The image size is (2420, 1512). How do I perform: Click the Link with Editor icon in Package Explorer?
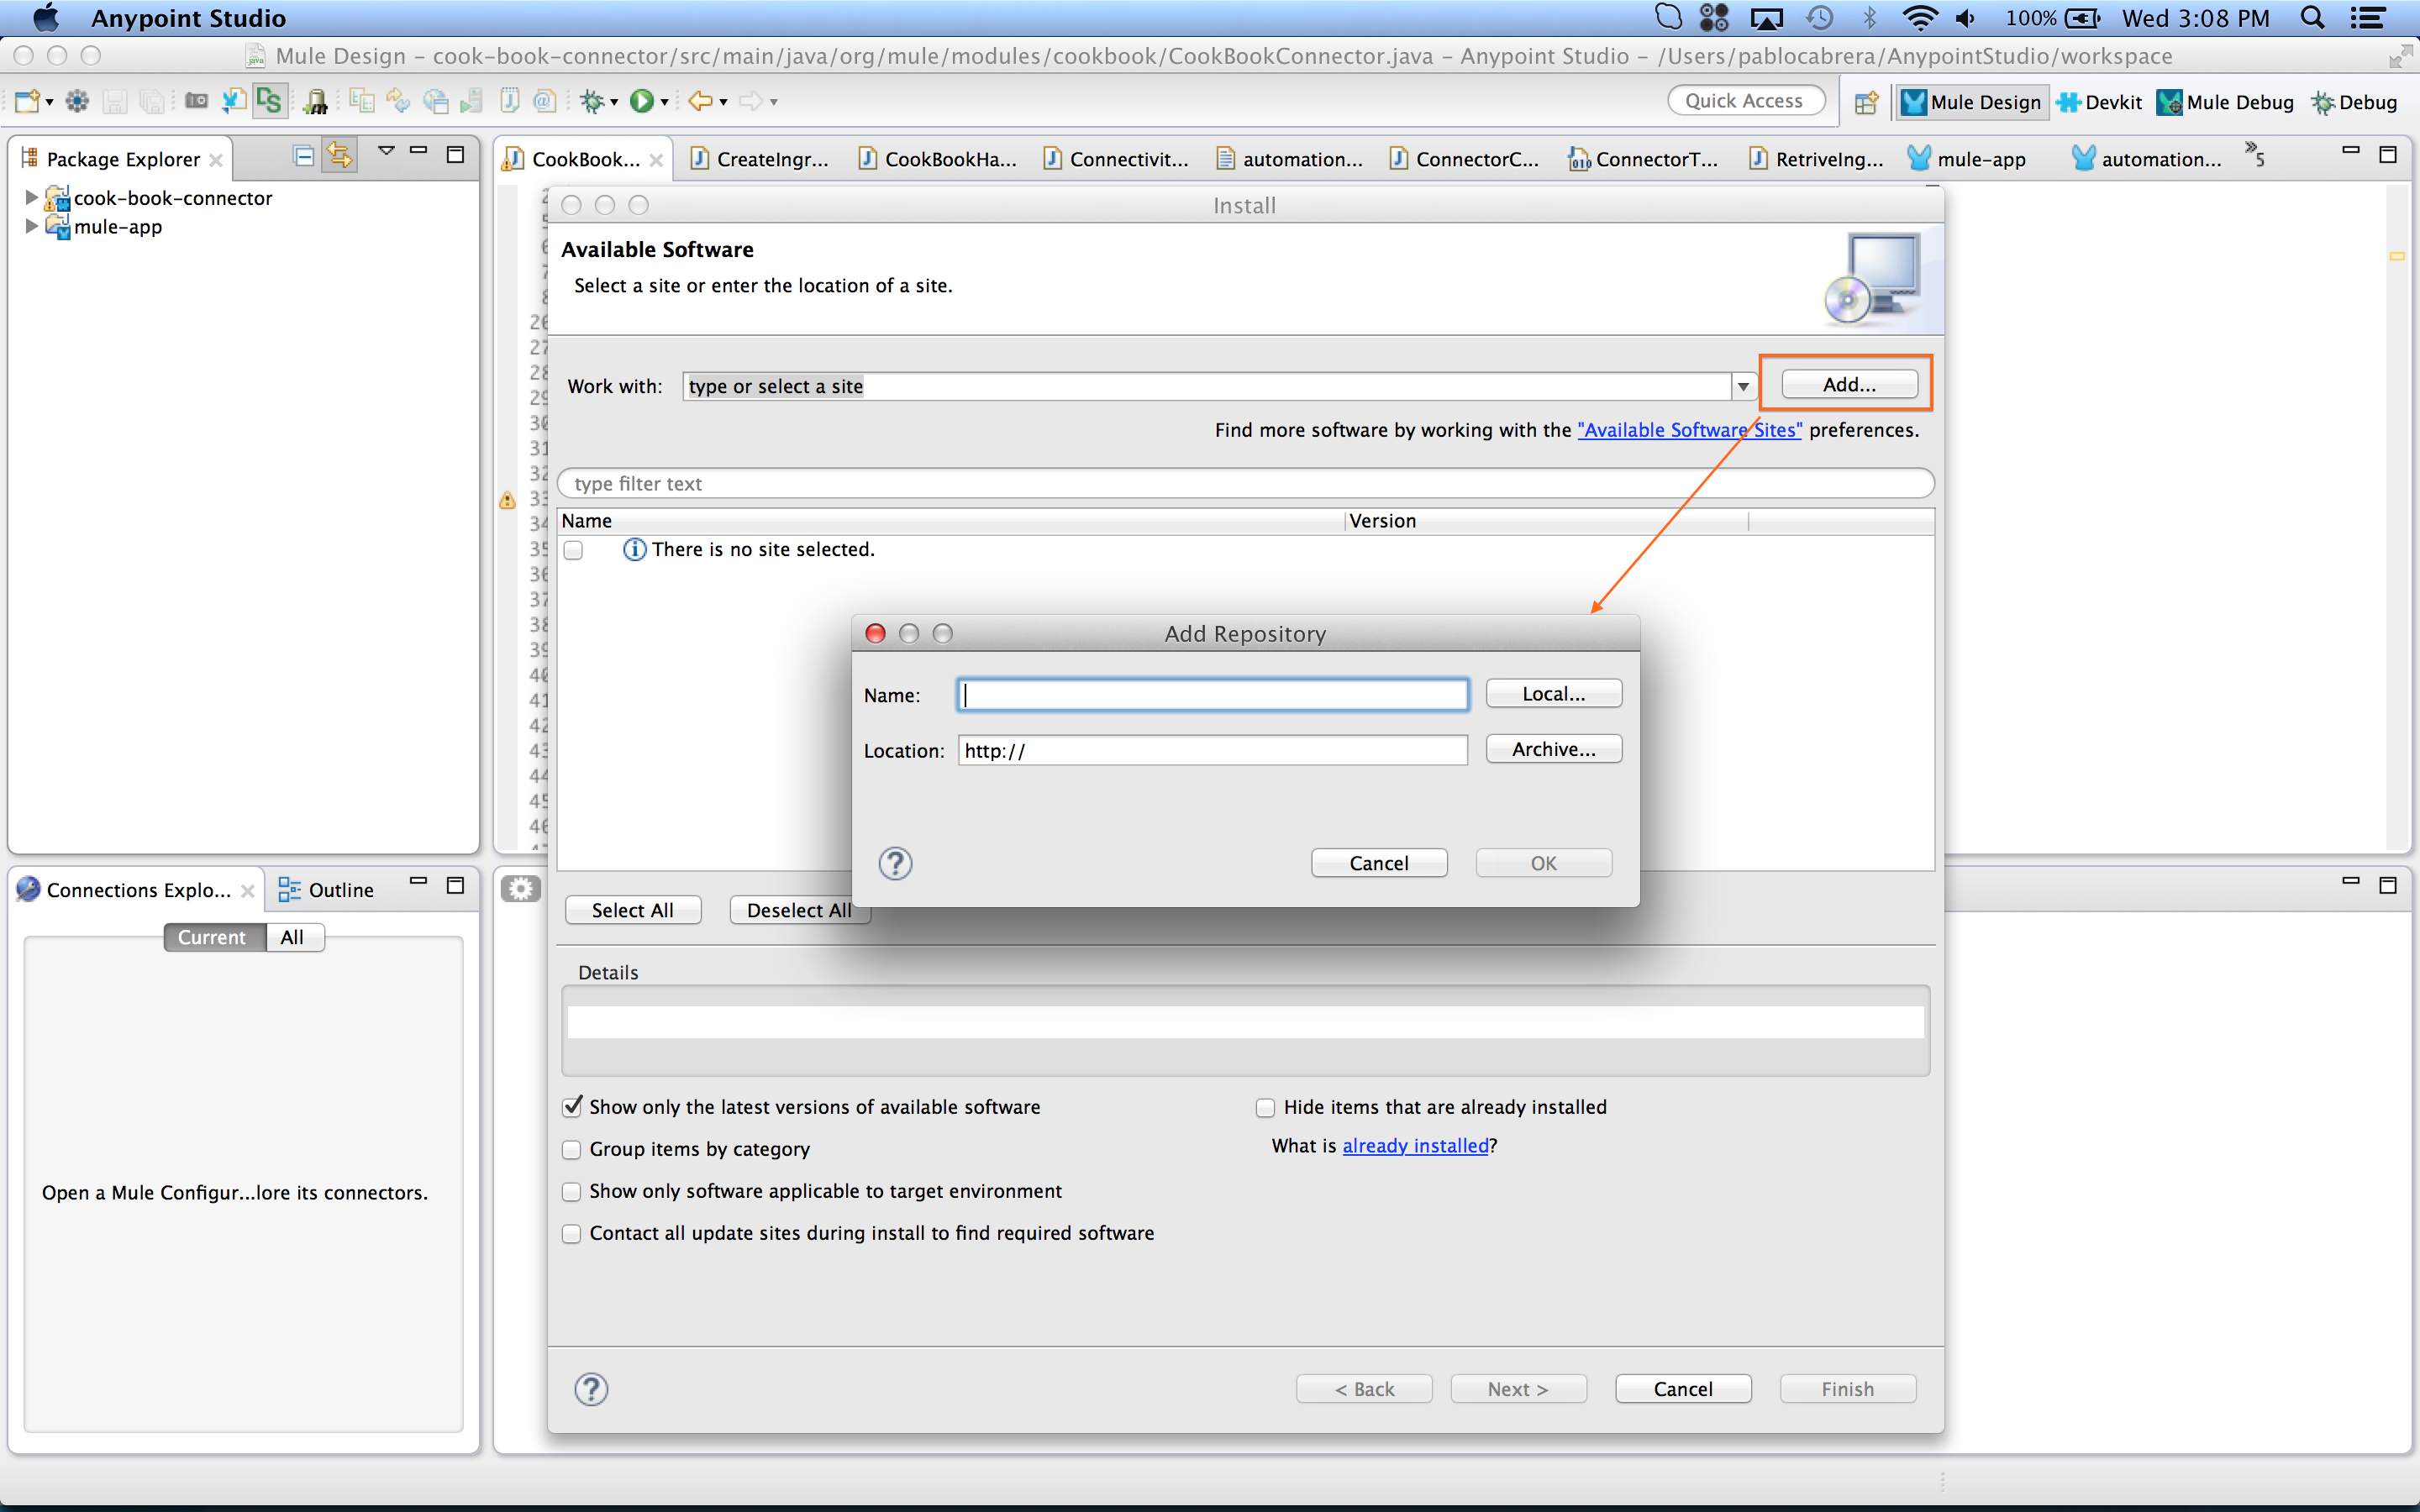pyautogui.click(x=339, y=155)
